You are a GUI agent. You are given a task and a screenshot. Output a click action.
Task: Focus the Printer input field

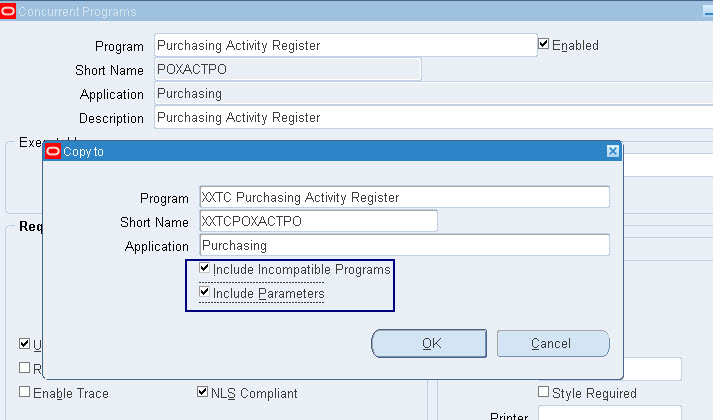(x=610, y=414)
